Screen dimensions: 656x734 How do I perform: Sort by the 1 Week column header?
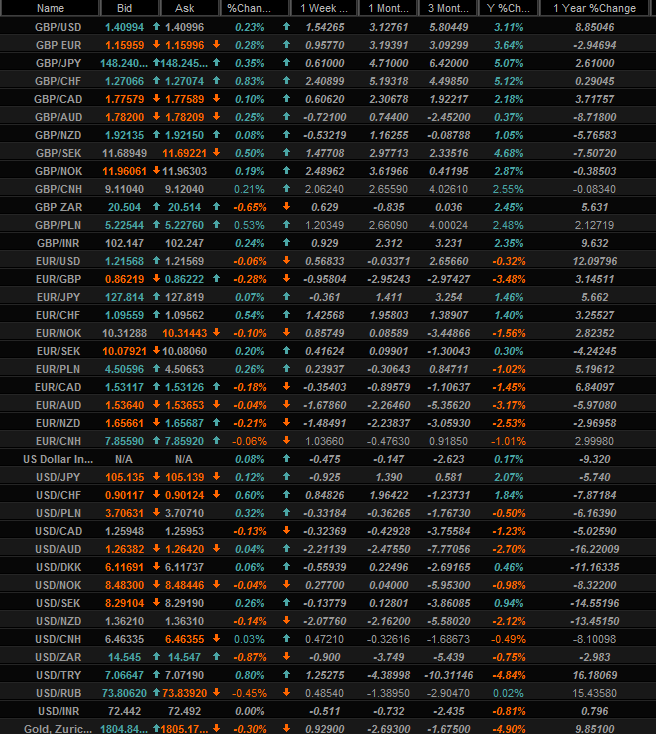[x=325, y=8]
